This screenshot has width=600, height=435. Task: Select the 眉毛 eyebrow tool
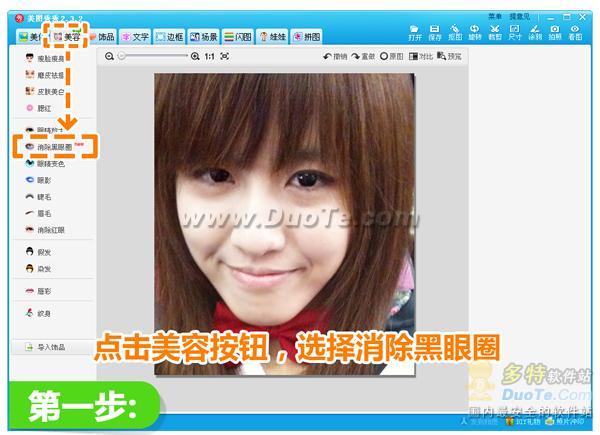[x=38, y=213]
